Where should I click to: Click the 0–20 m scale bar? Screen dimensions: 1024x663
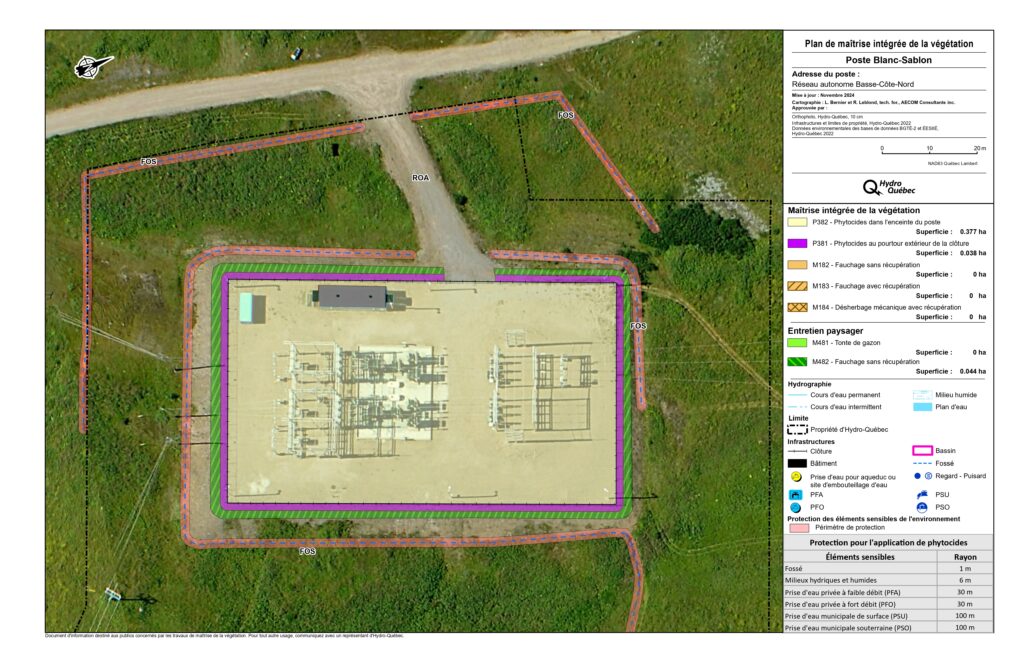930,153
